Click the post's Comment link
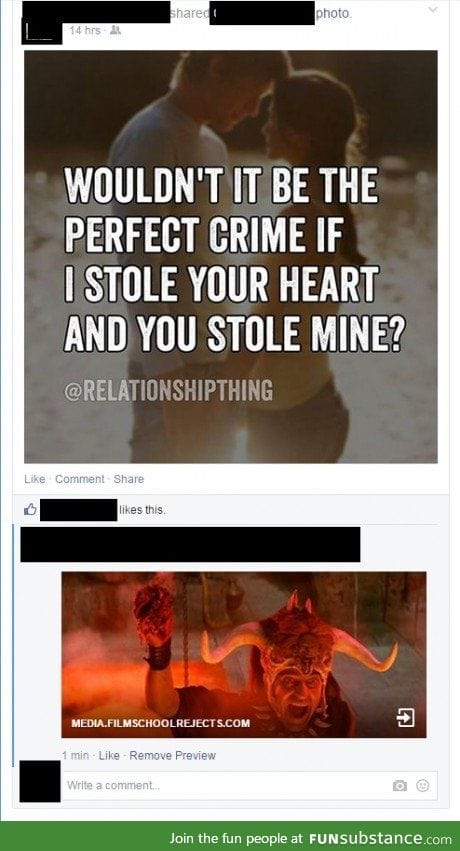This screenshot has width=460, height=851. click(x=80, y=479)
